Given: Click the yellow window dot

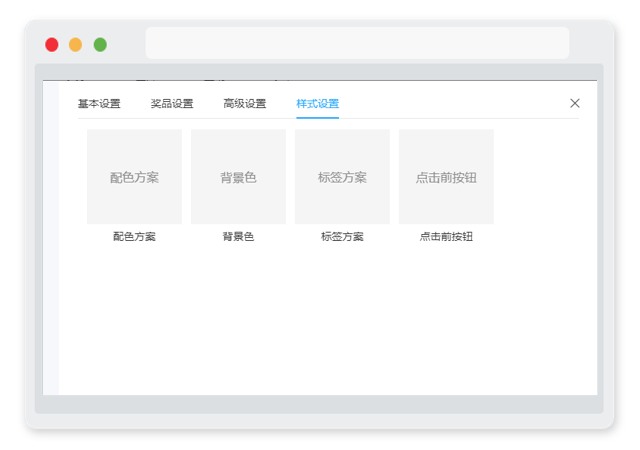Looking at the screenshot, I should (76, 45).
